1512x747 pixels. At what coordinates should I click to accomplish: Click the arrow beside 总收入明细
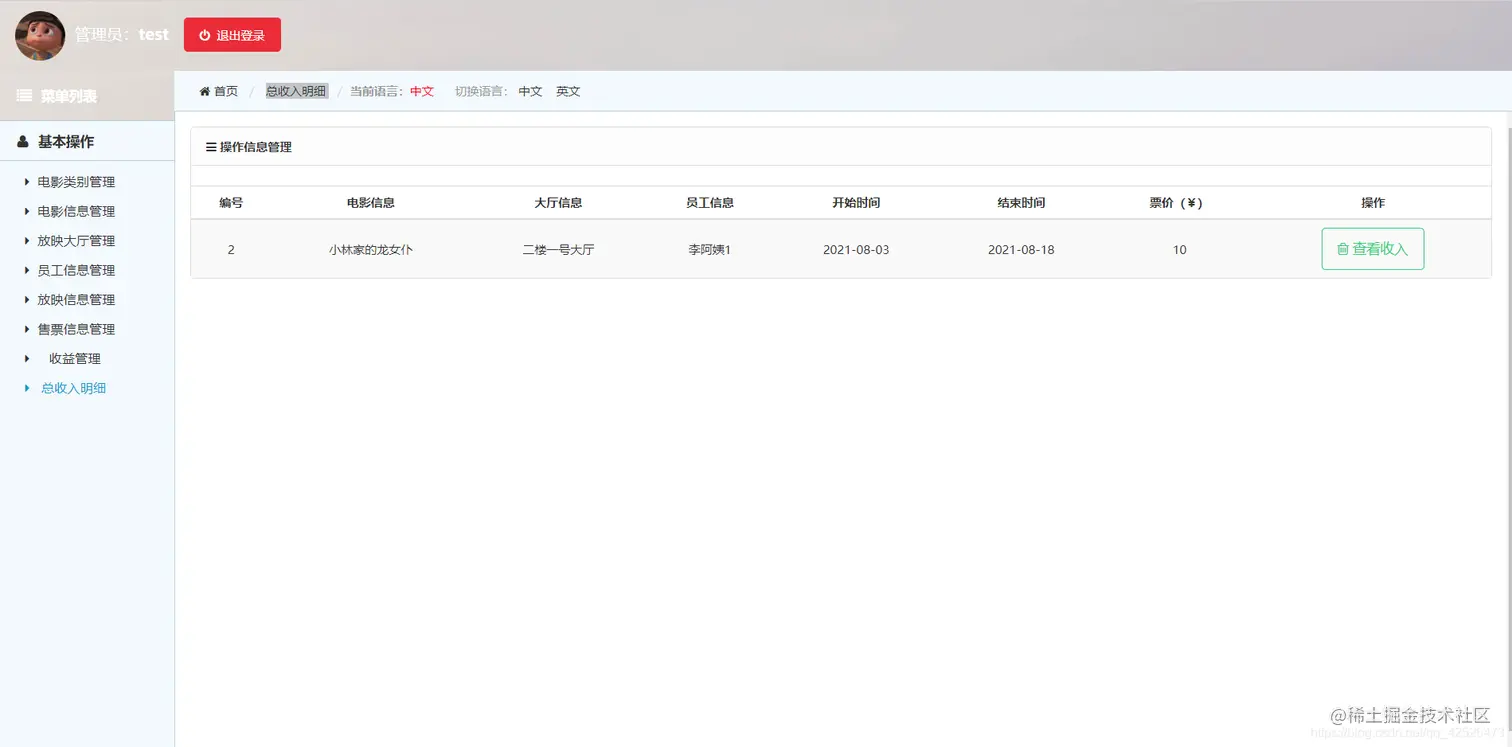27,388
